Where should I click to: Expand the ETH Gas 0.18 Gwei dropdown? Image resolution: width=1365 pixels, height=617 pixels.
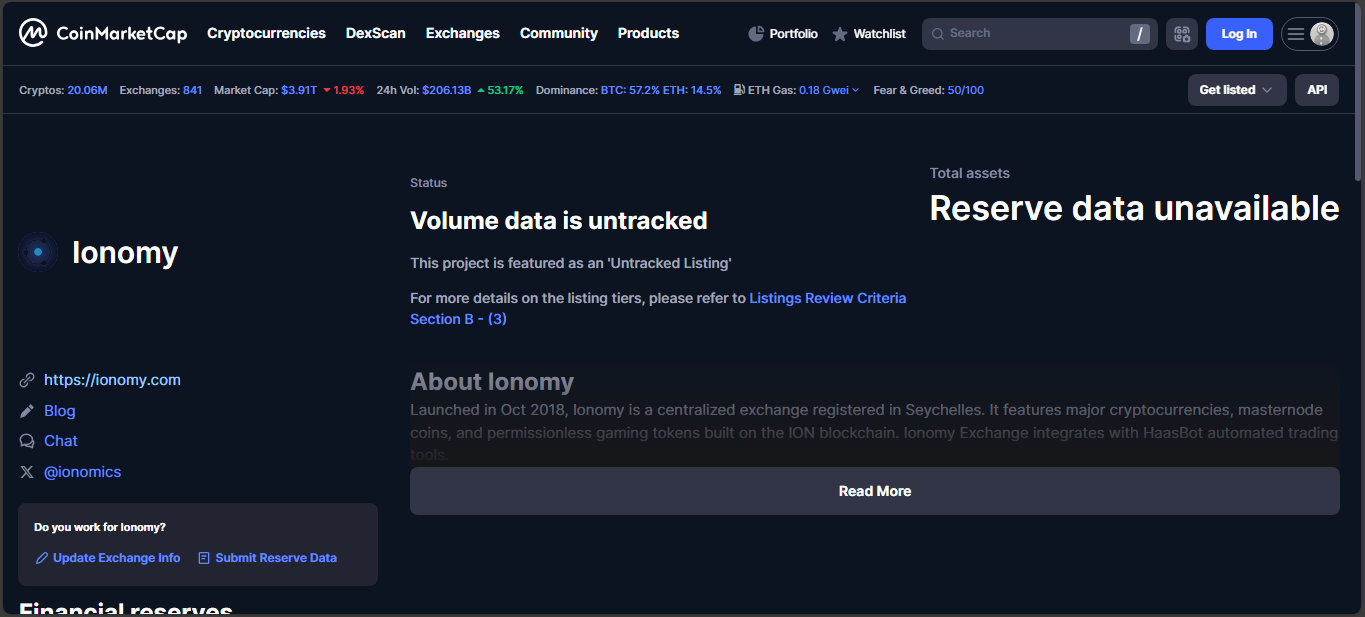(829, 90)
